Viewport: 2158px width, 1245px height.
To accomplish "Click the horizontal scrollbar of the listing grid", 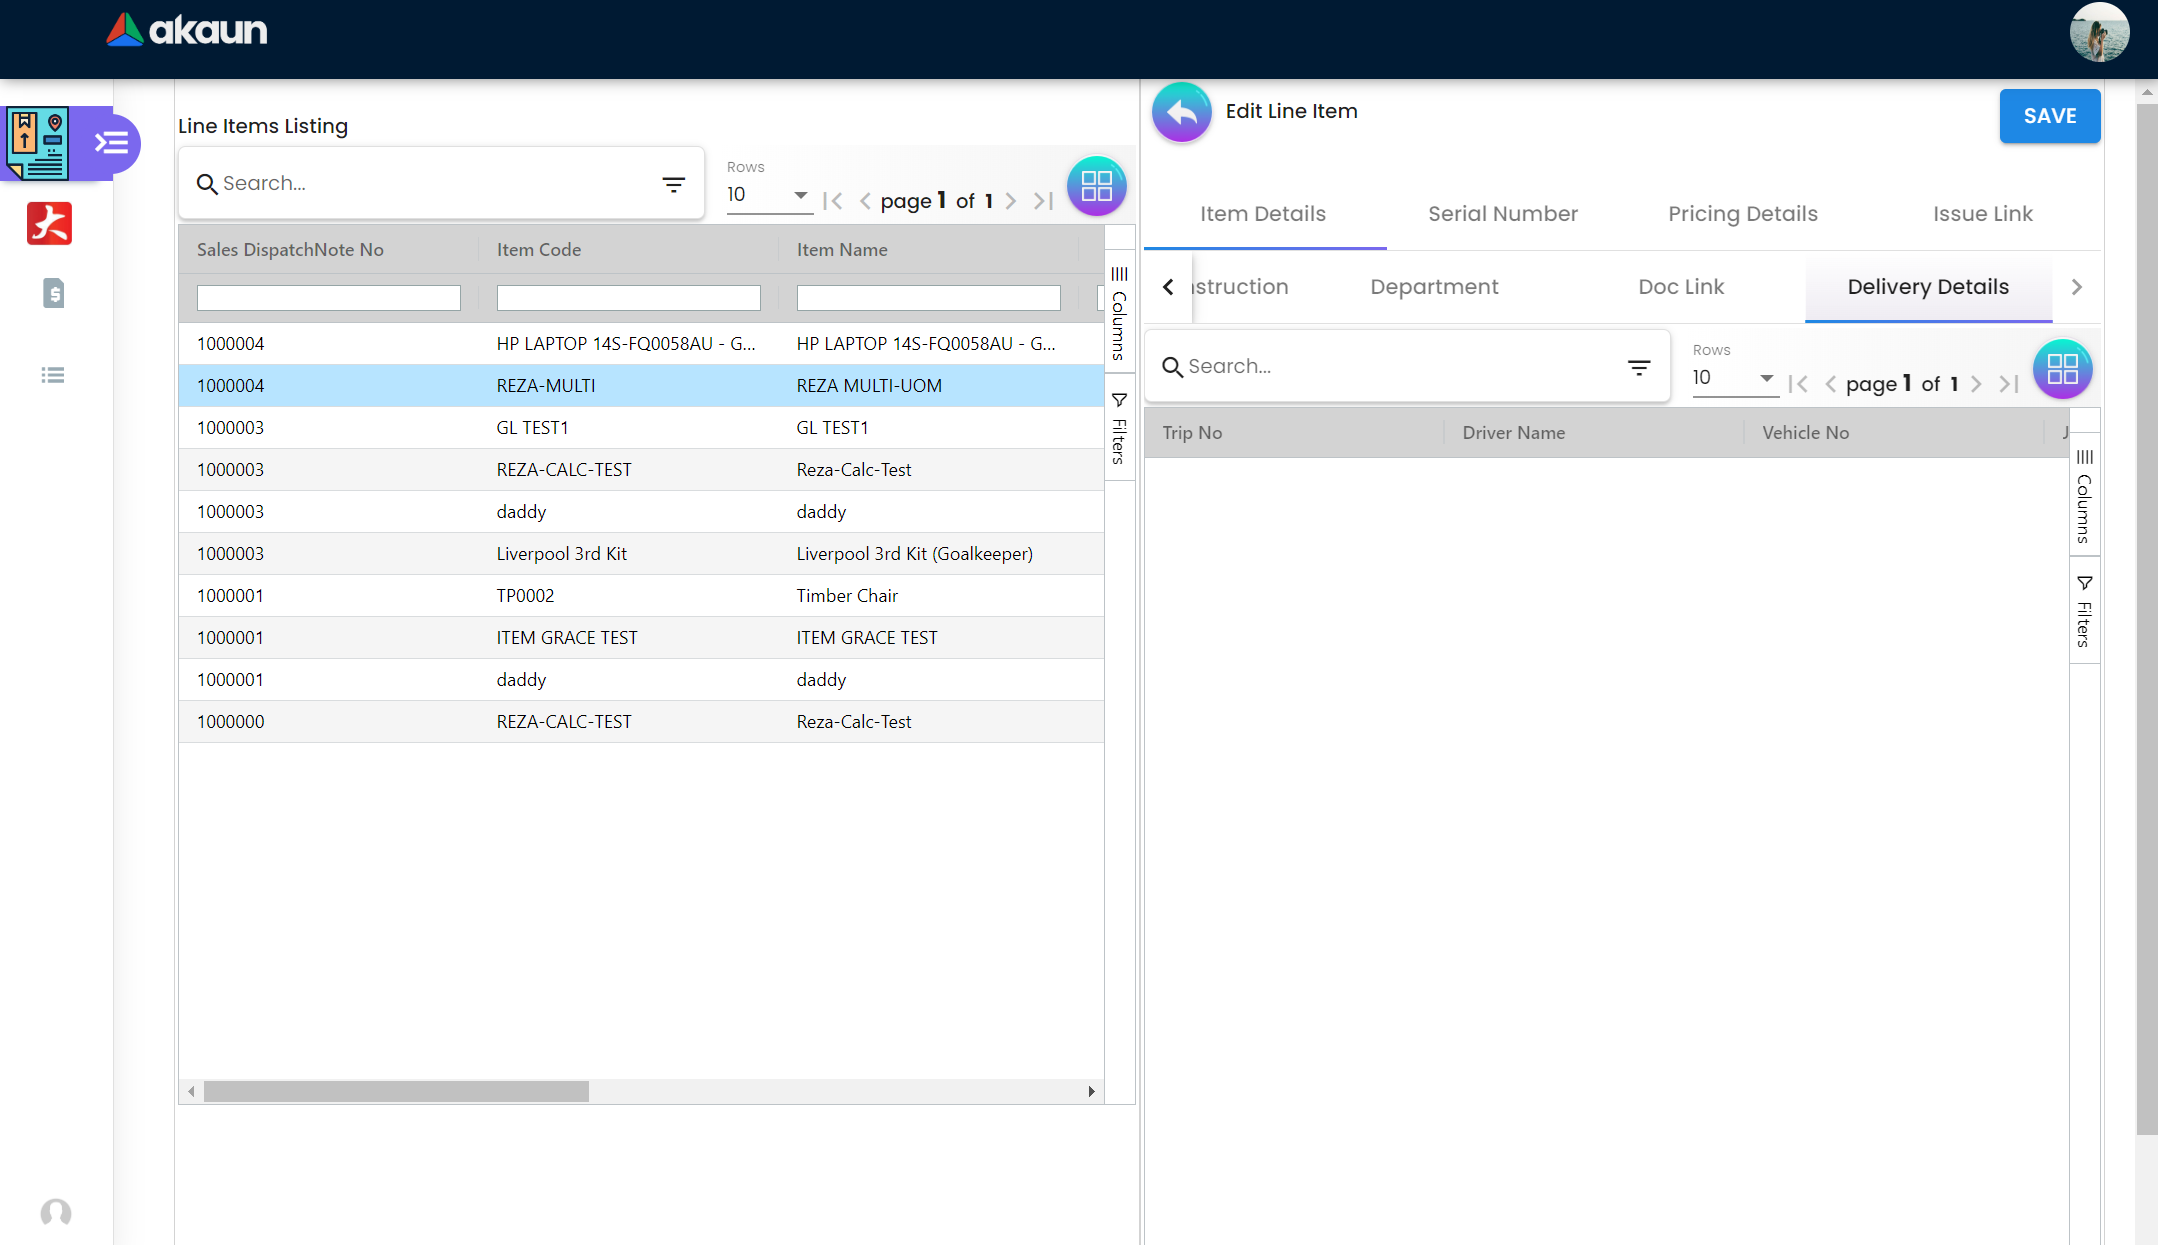I will click(x=396, y=1091).
